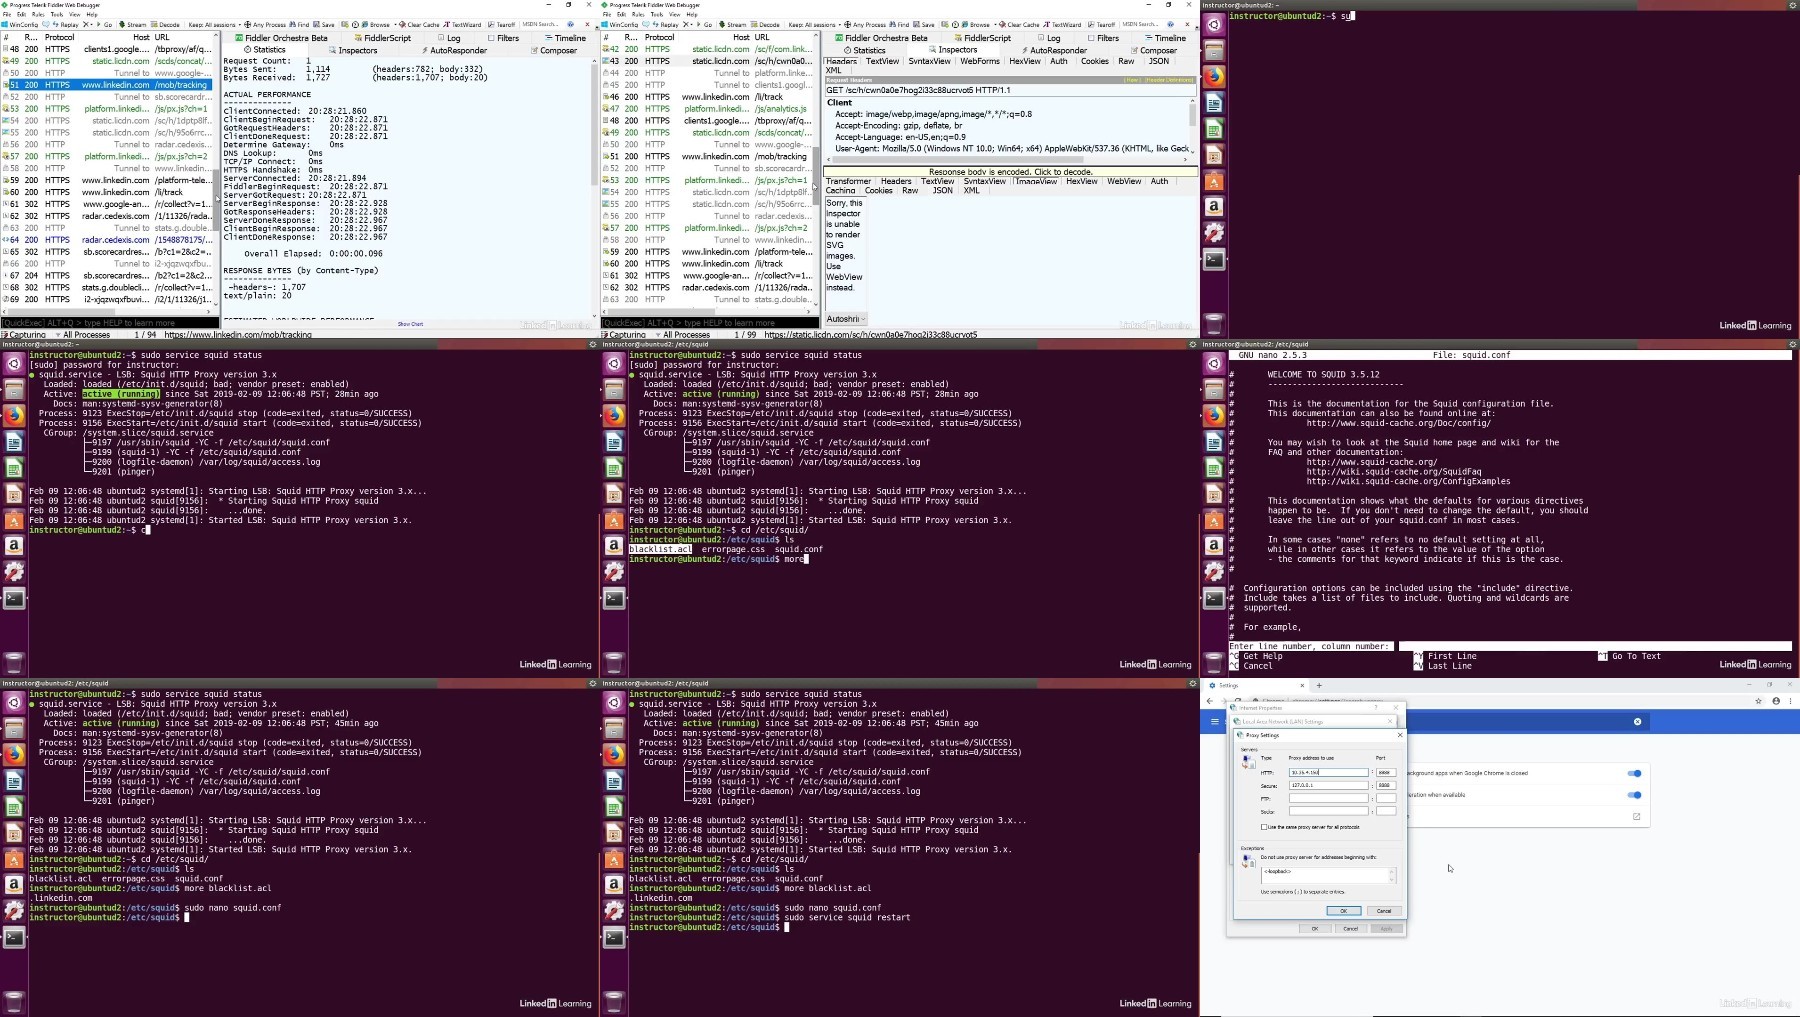
Task: Click the Chrome bookmark star icon
Action: (1758, 701)
